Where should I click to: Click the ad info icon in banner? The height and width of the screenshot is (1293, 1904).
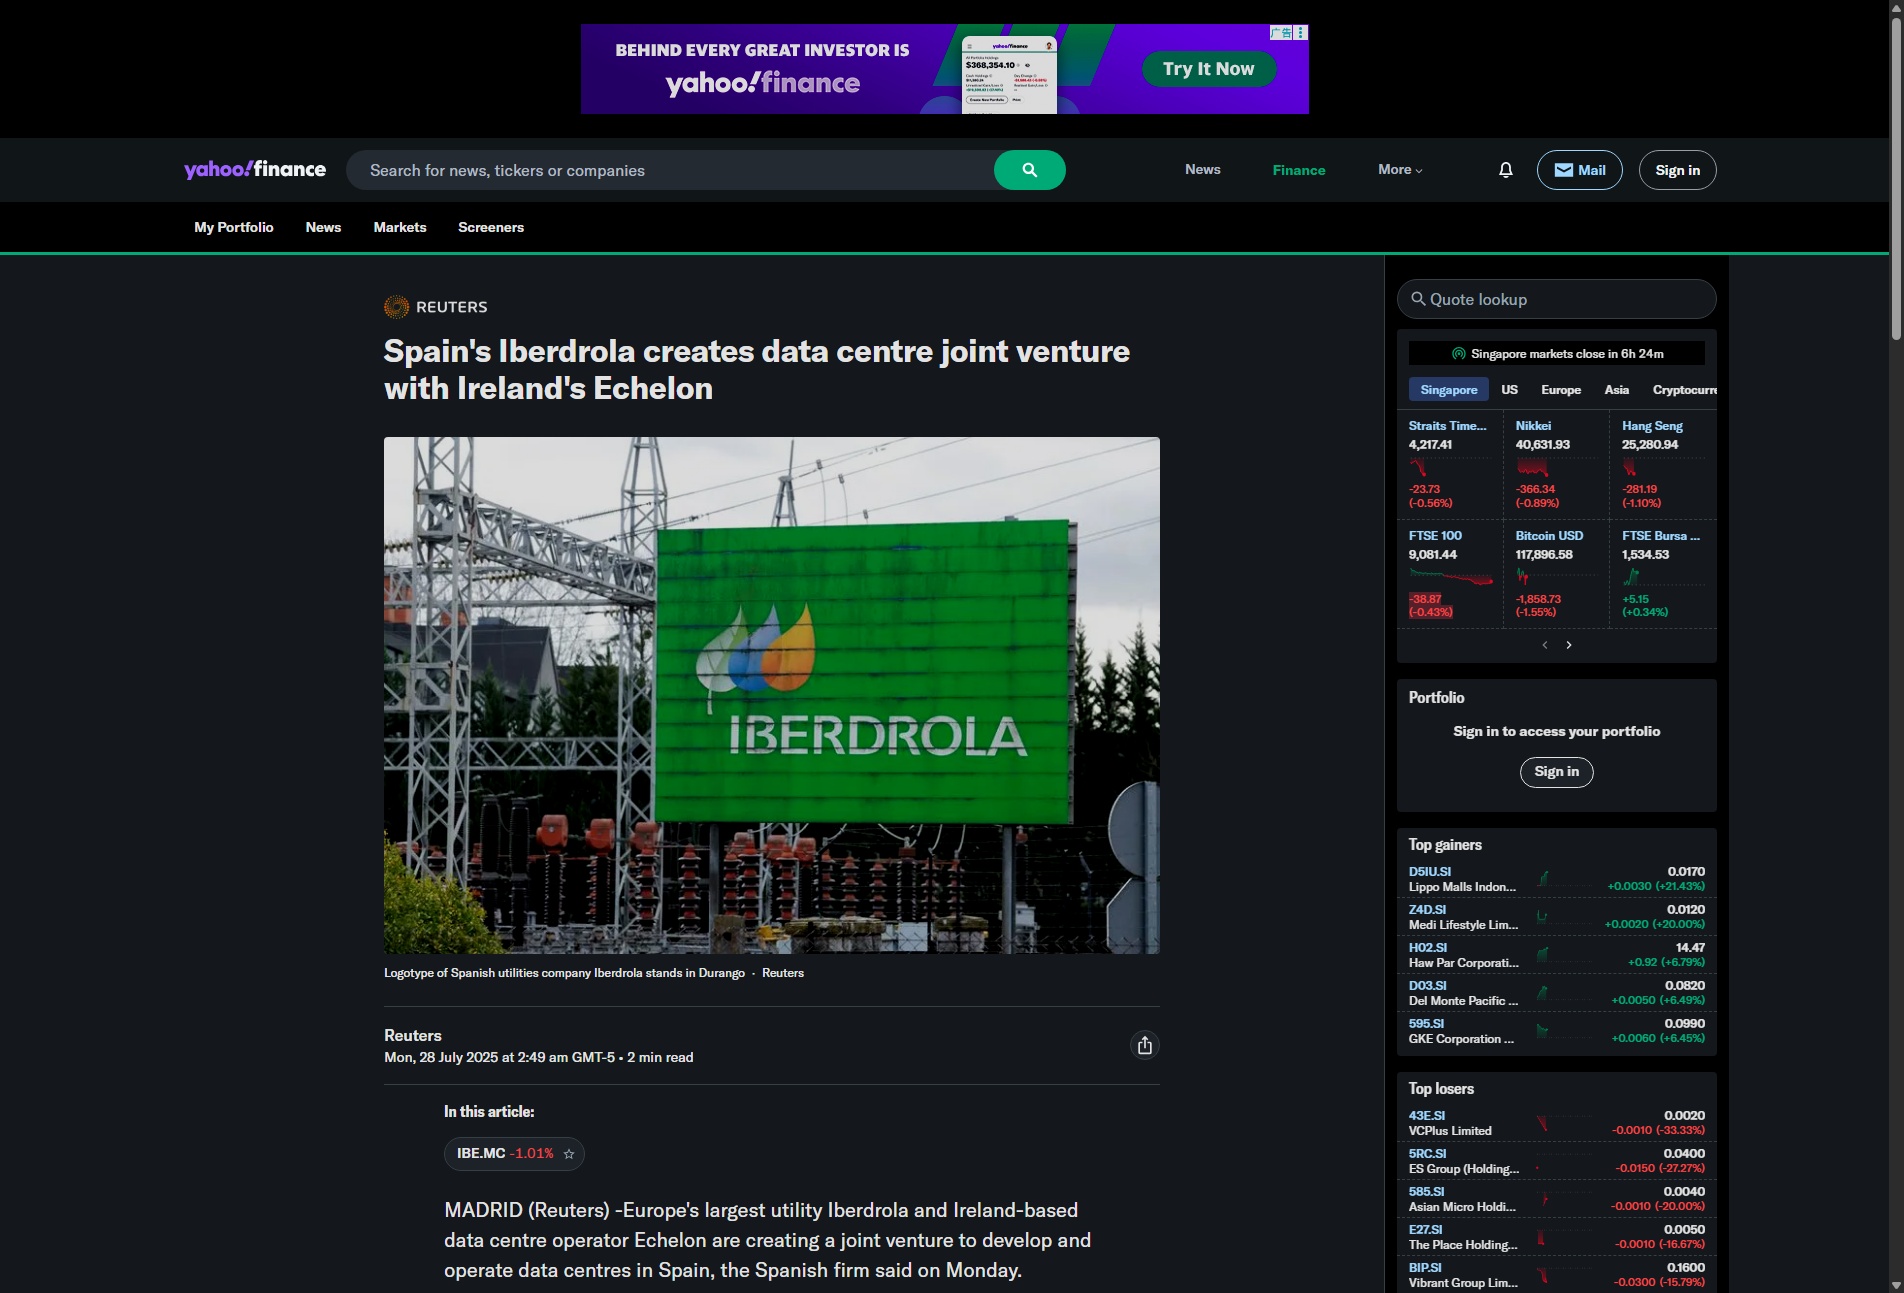click(1301, 32)
